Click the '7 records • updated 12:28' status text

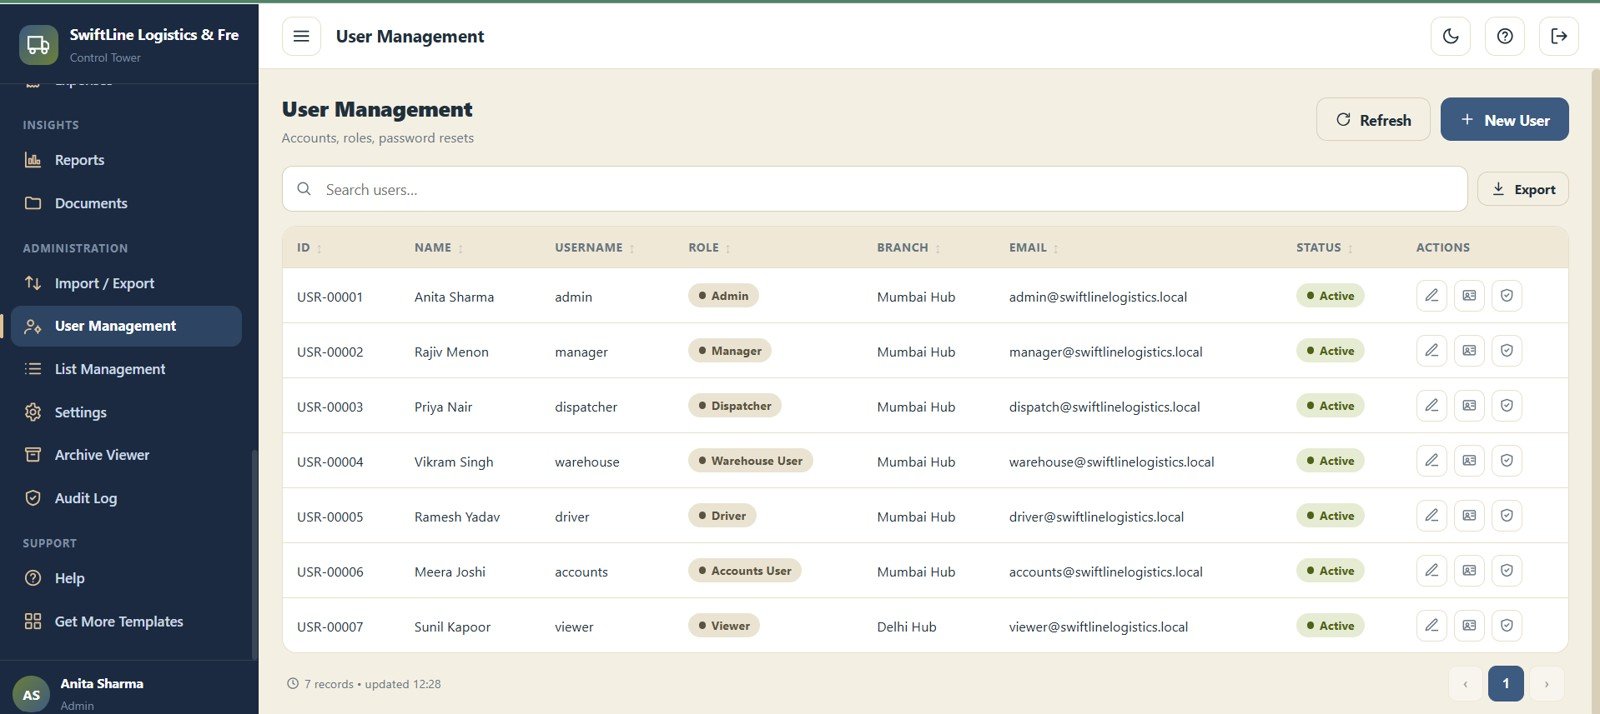pos(372,684)
